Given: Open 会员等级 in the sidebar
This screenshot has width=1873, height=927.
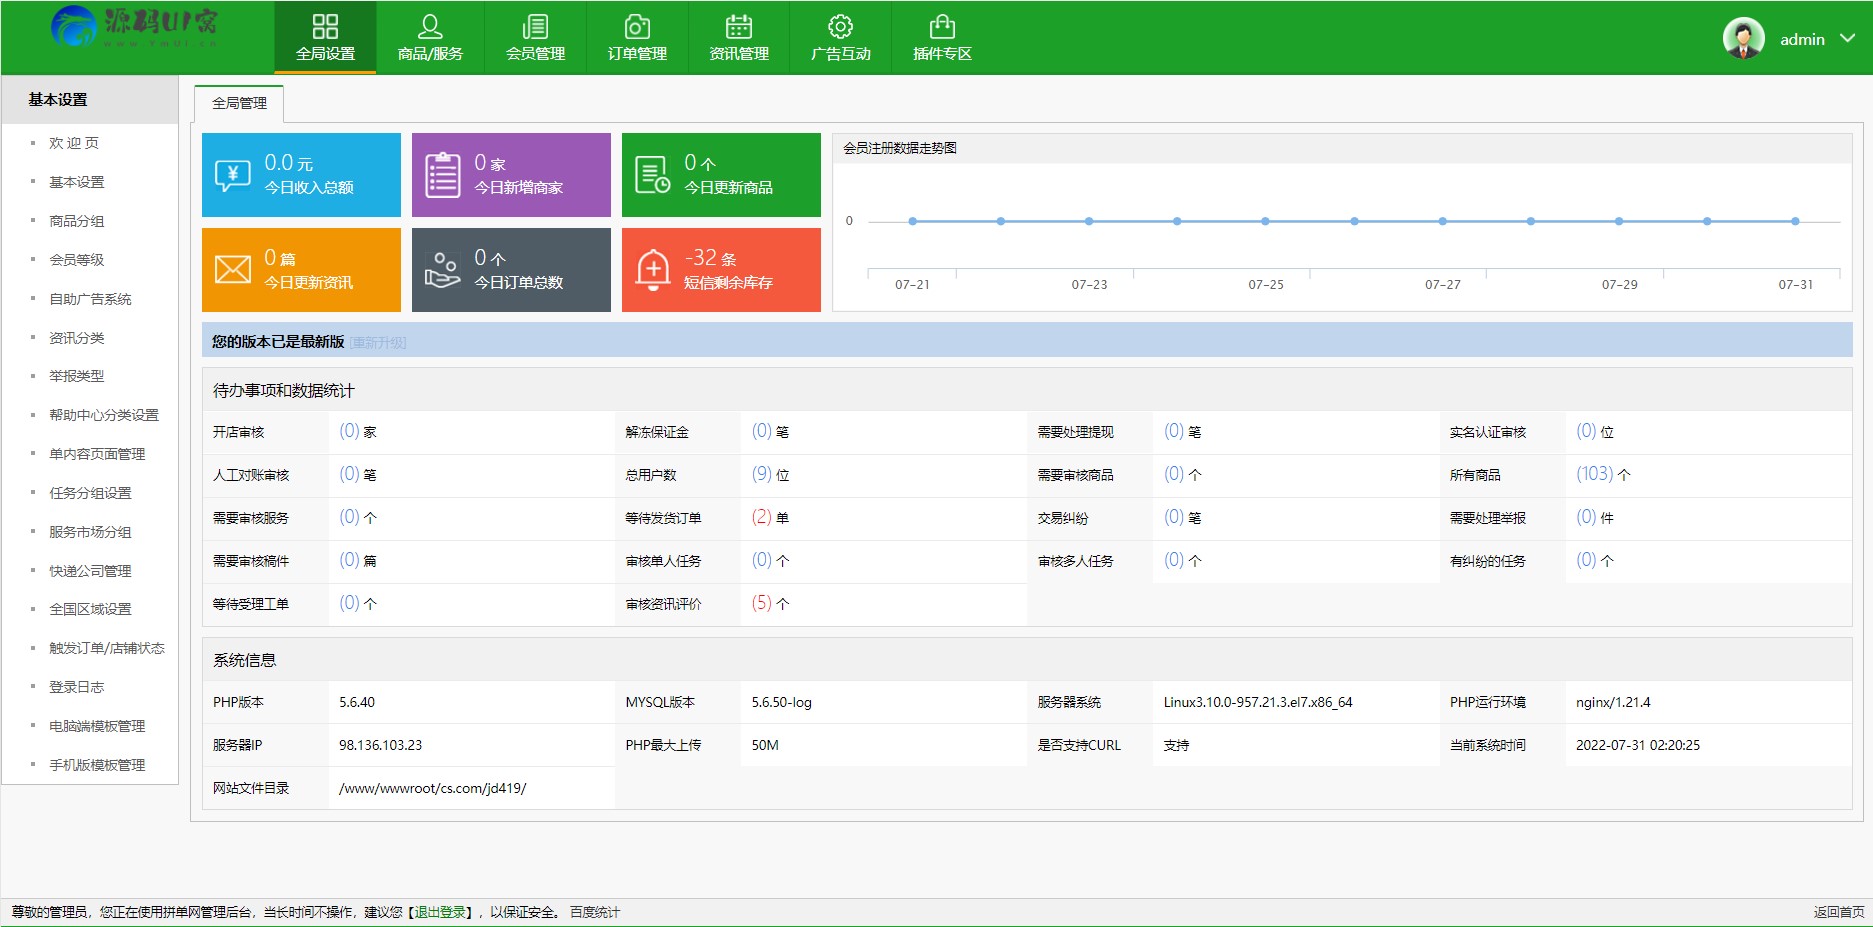Looking at the screenshot, I should 77,260.
